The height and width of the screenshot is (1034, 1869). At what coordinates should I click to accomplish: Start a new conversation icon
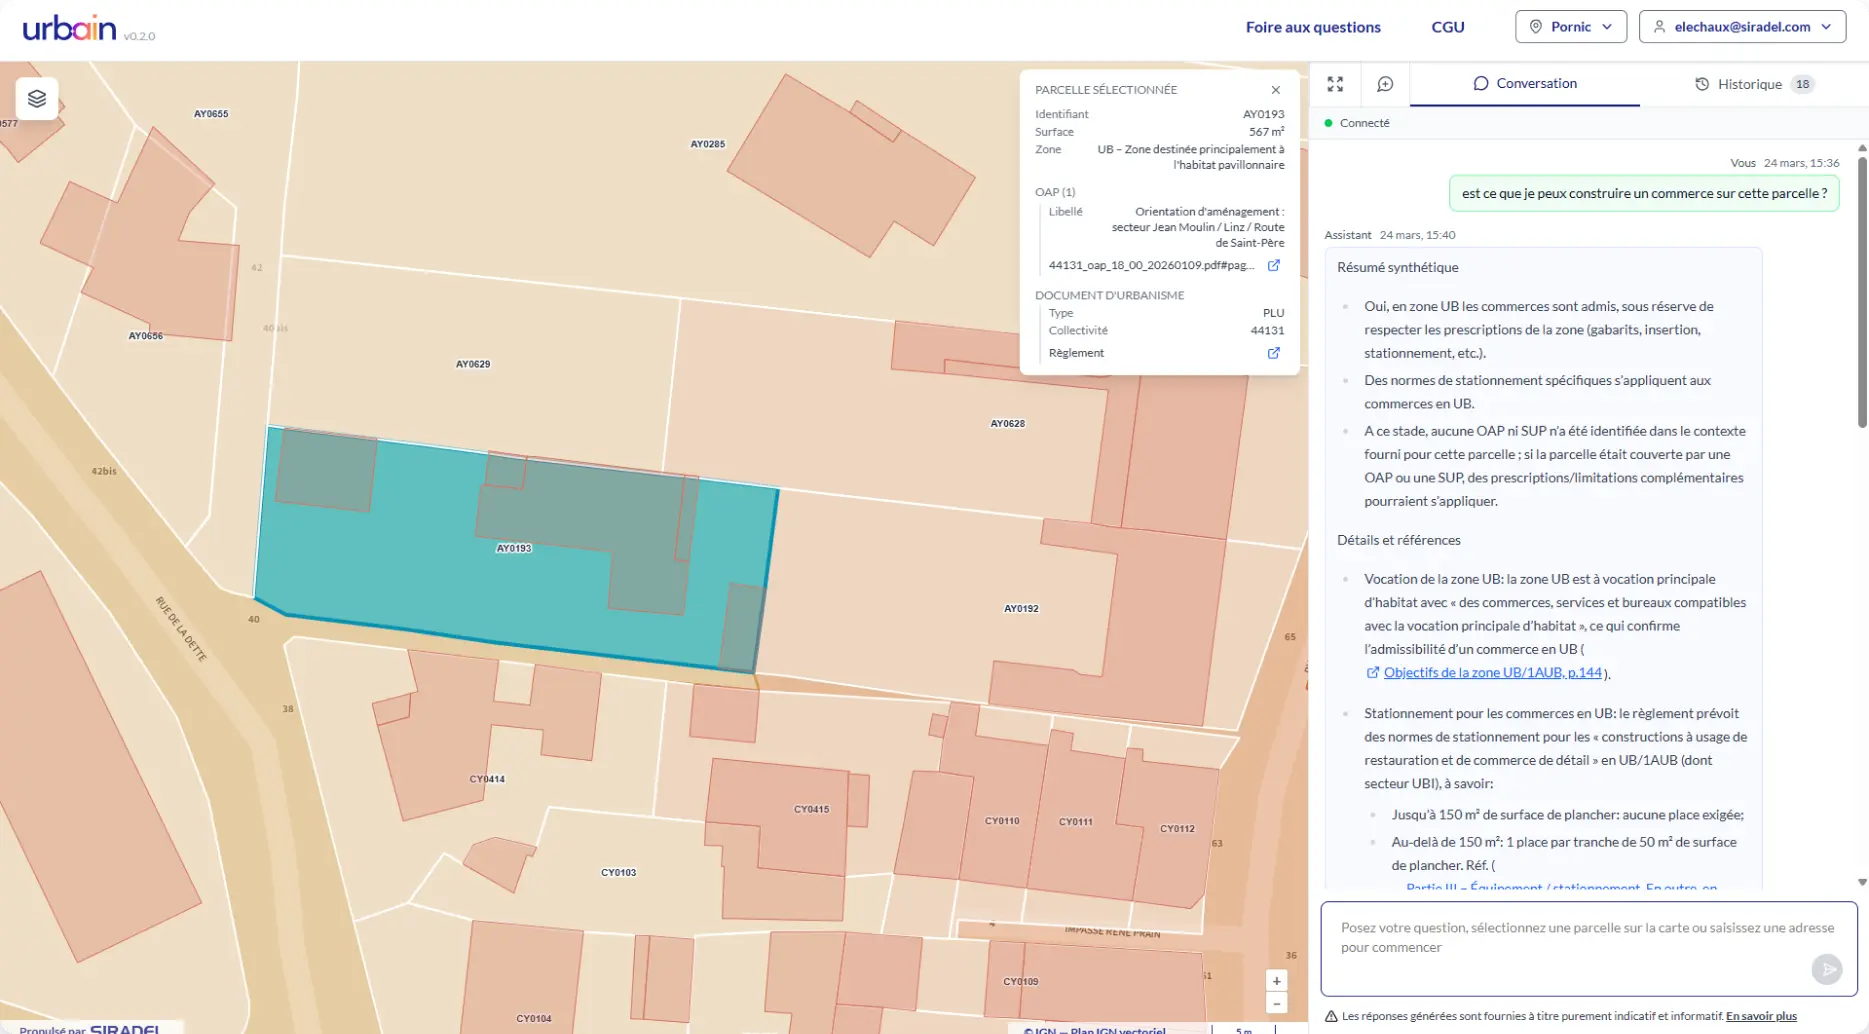(1385, 84)
